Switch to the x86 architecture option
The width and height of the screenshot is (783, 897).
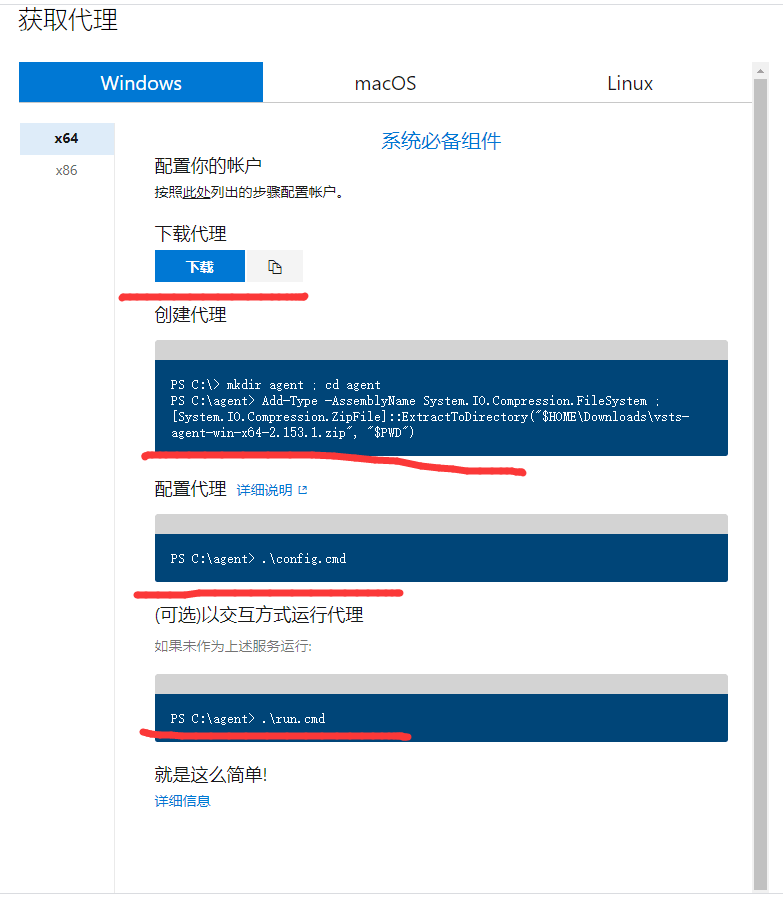coord(67,170)
